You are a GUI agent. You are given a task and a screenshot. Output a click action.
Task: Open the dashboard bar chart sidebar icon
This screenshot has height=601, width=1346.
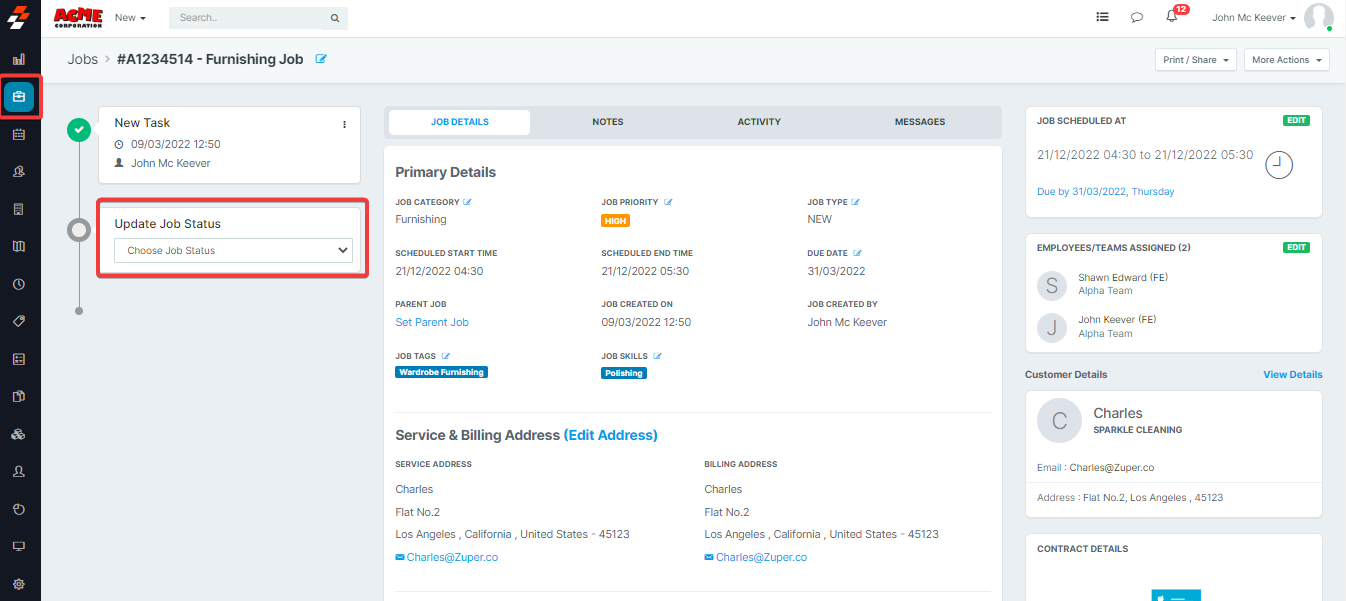point(19,59)
